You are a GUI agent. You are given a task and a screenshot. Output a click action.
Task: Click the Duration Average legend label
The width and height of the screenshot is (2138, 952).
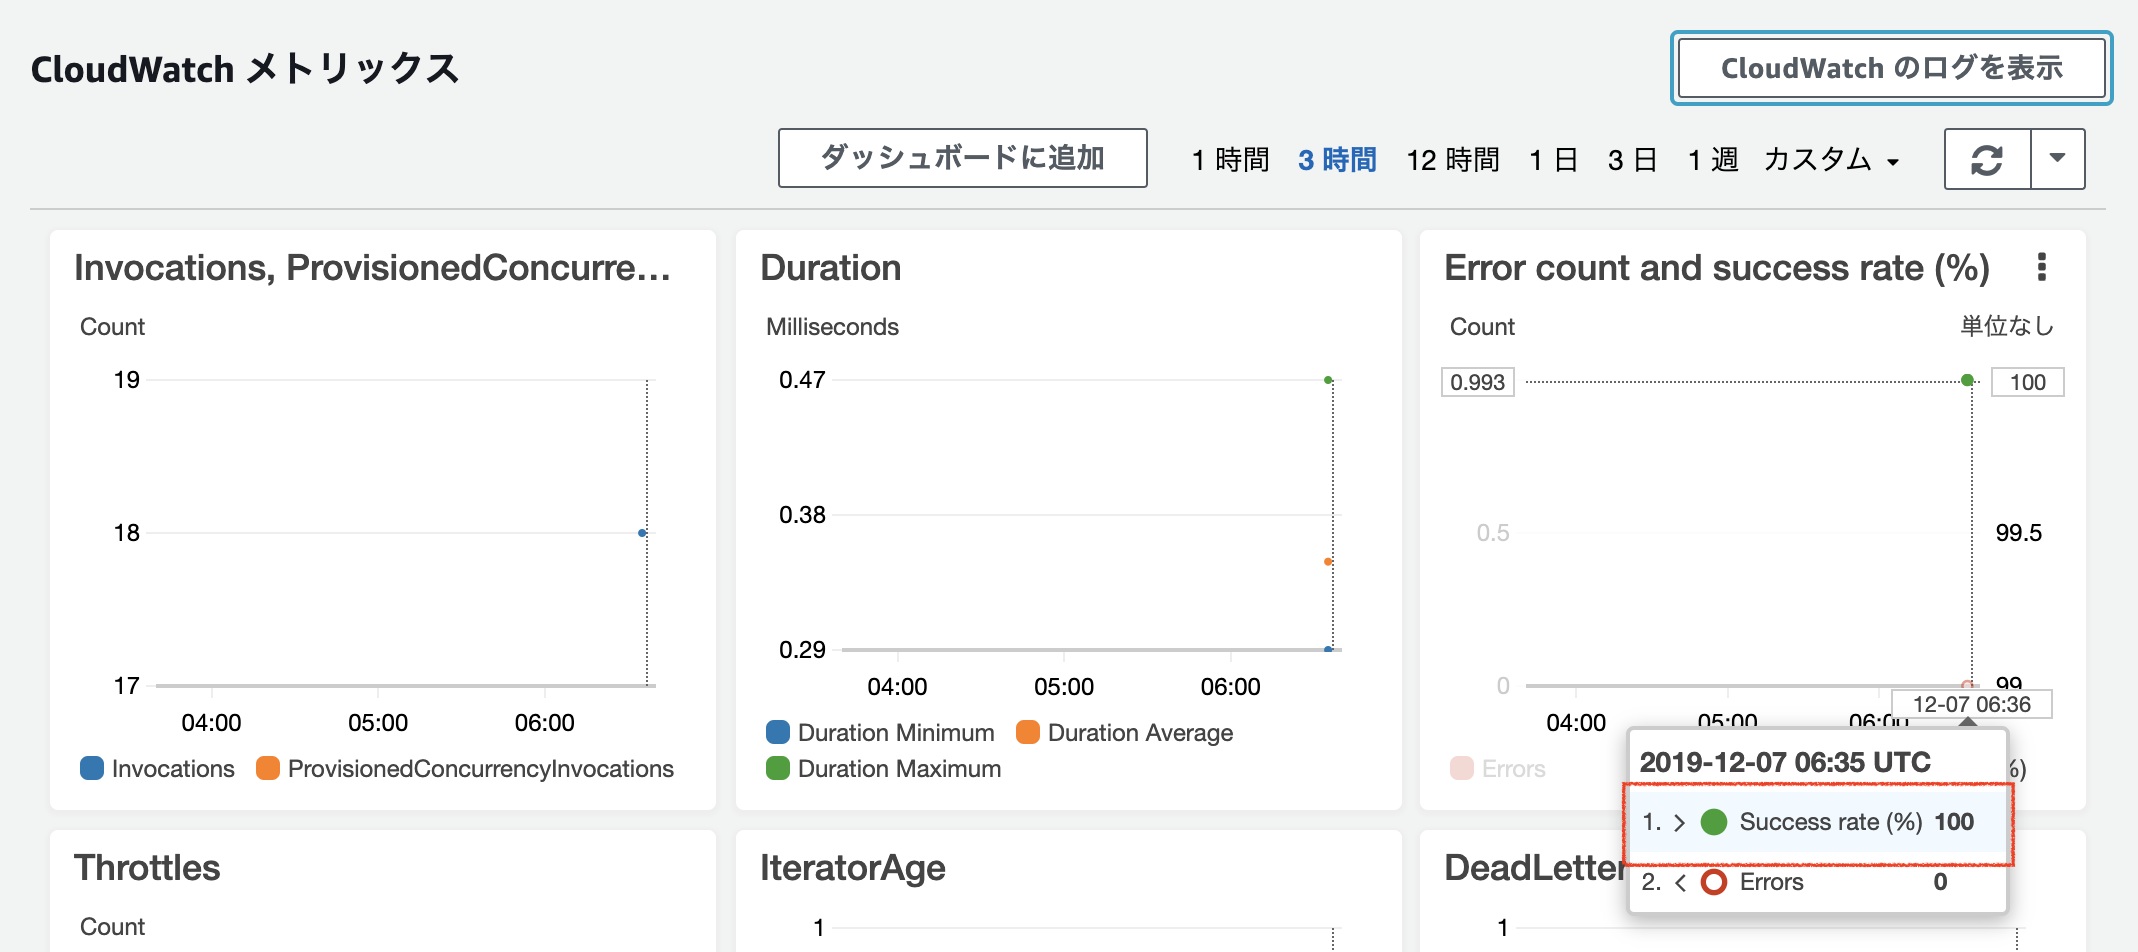pos(1140,733)
